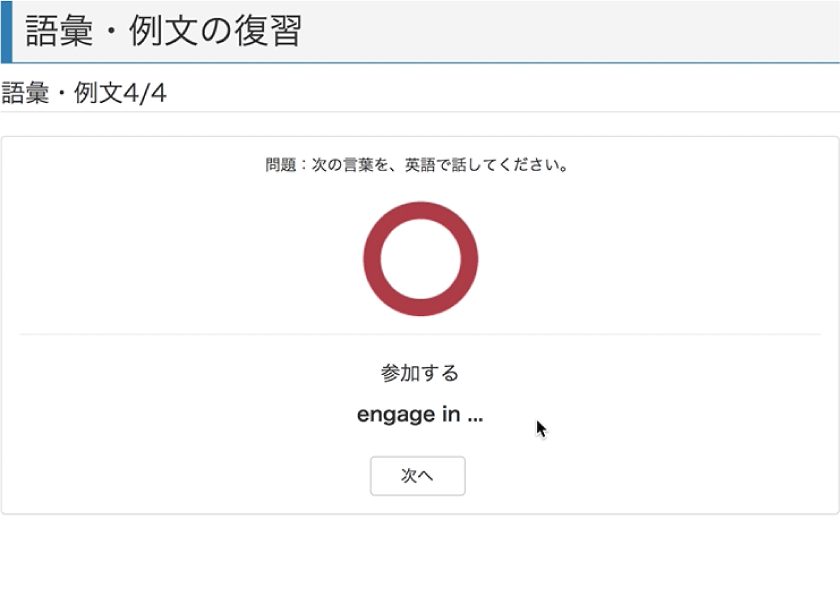
Task: Click the page heading 語彙・例文の復習
Action: tap(163, 31)
